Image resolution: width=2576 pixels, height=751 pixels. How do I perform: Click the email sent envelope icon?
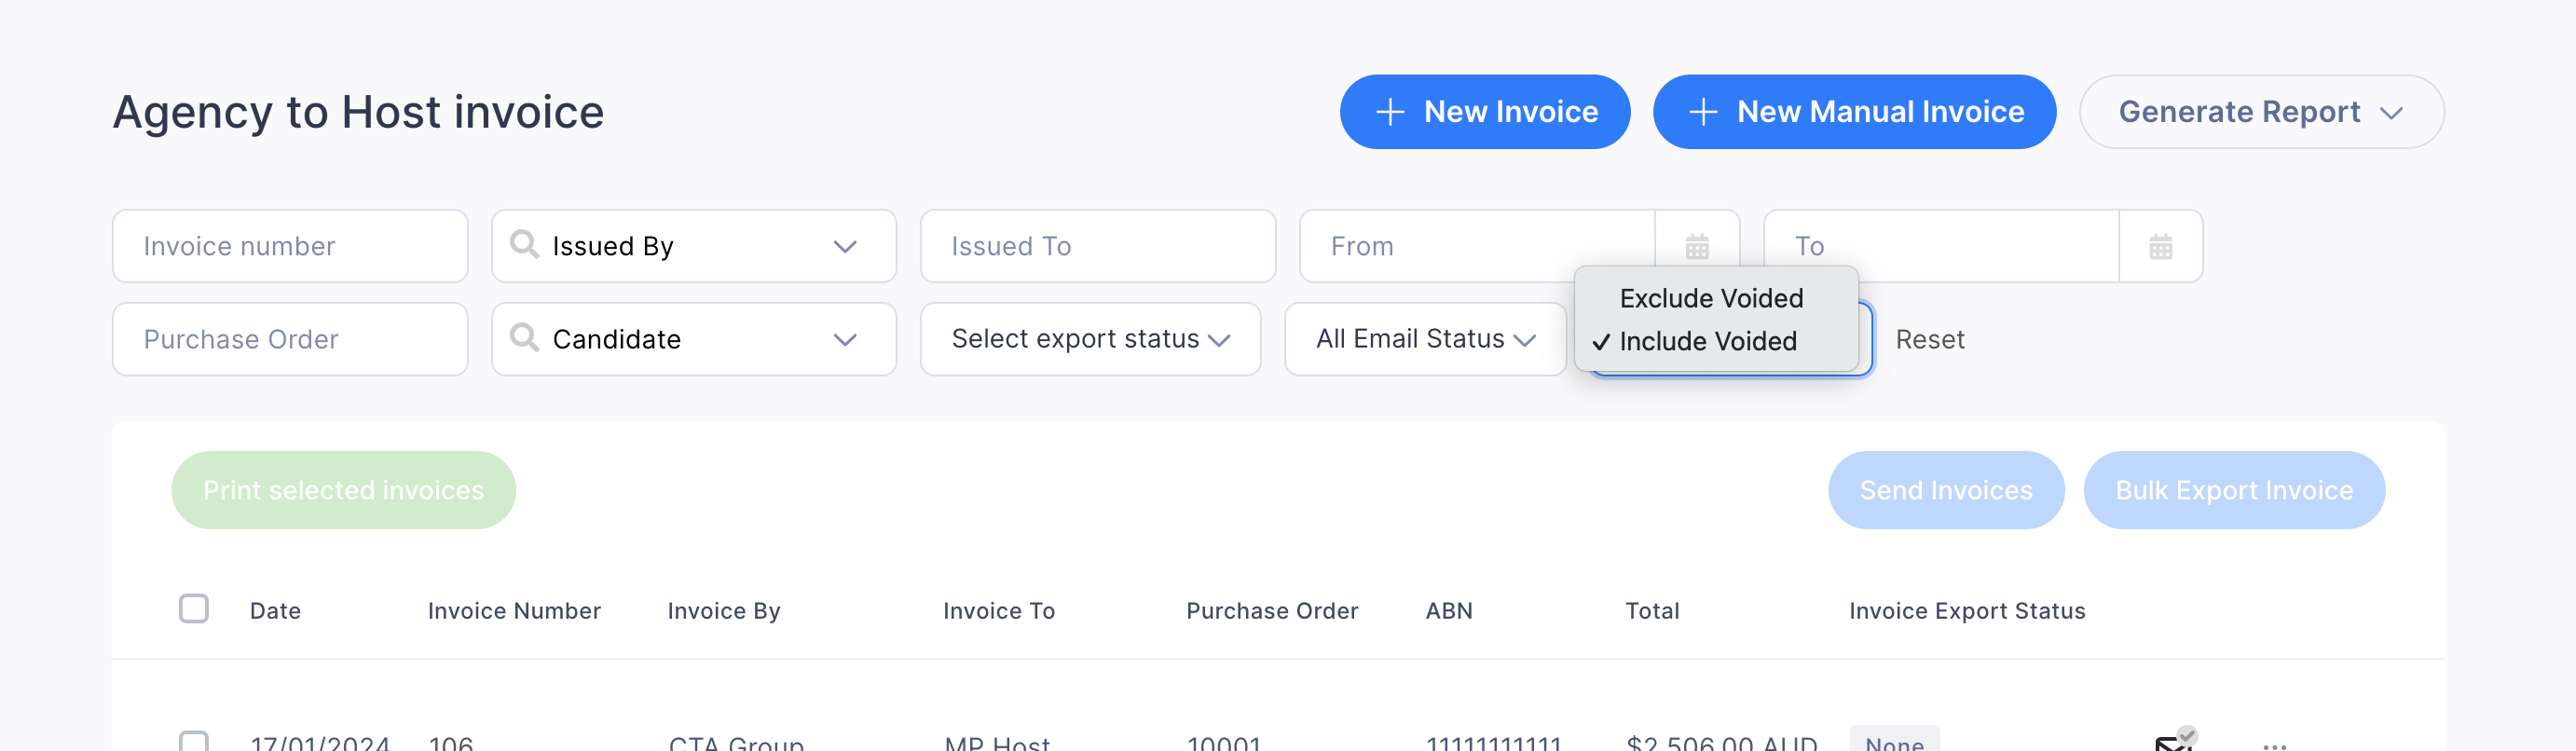[2174, 740]
